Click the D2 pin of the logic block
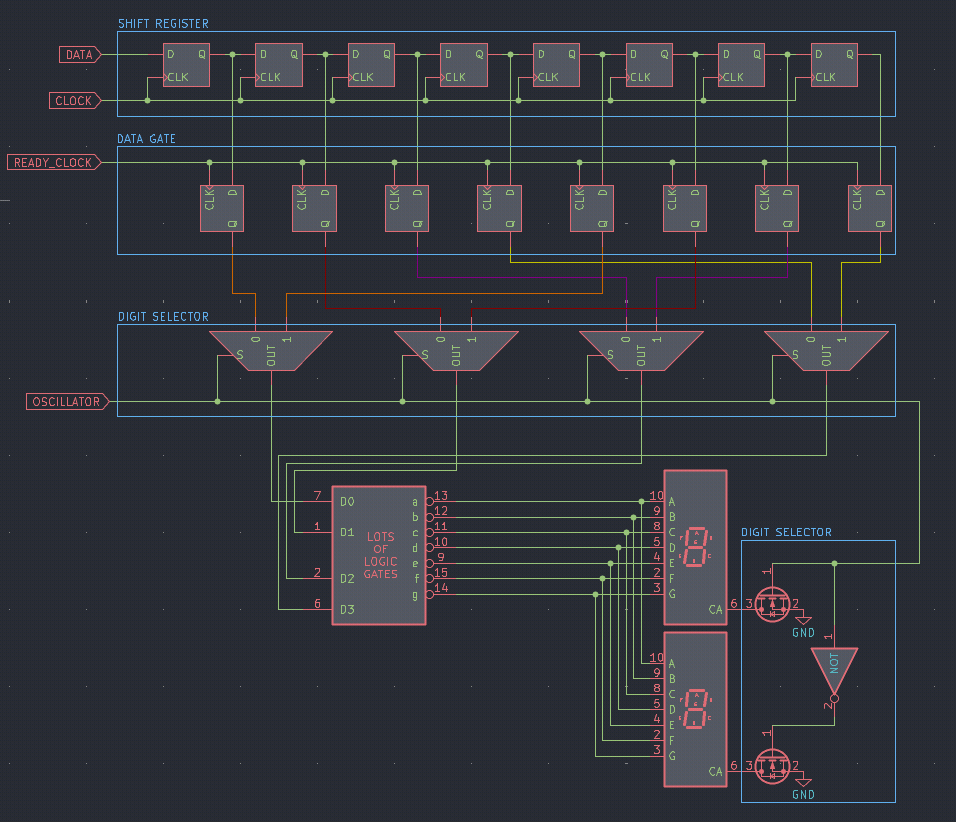Viewport: 956px width, 822px height. 347,579
